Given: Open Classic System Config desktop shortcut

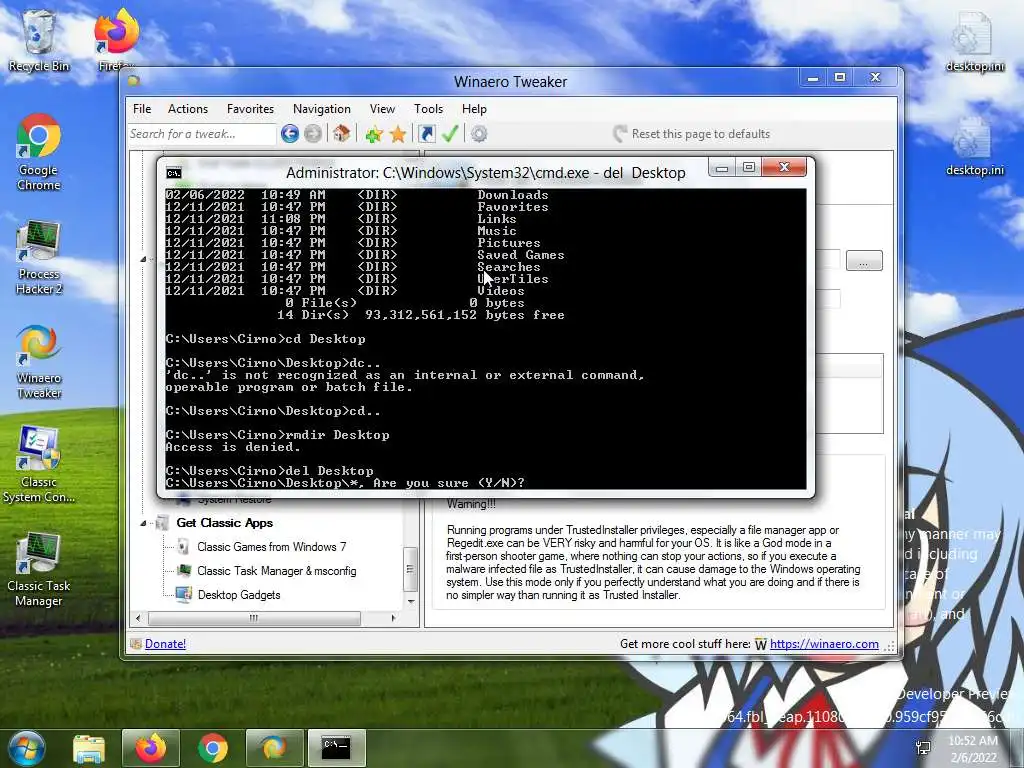Looking at the screenshot, I should [39, 464].
